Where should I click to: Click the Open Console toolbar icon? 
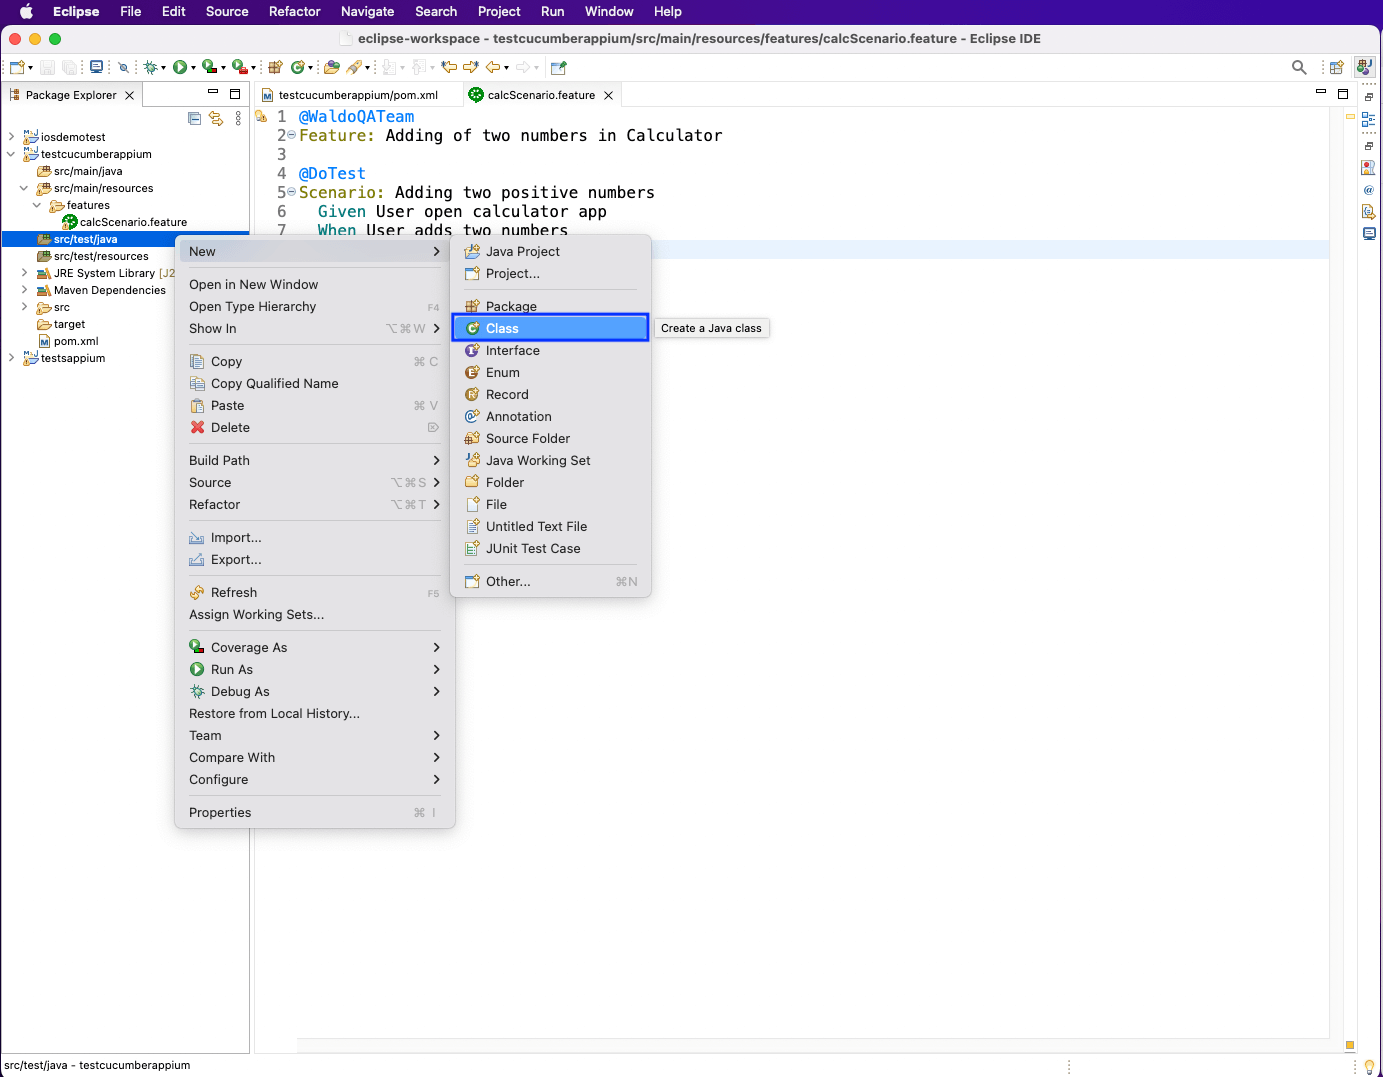click(96, 68)
